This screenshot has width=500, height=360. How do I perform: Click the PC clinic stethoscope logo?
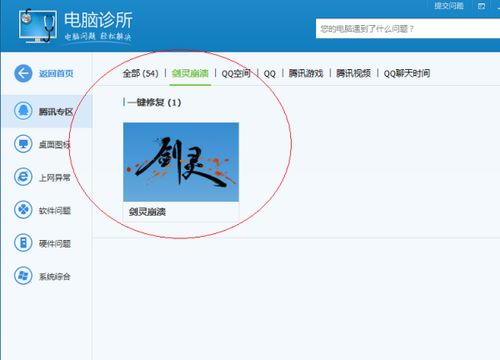tap(38, 26)
